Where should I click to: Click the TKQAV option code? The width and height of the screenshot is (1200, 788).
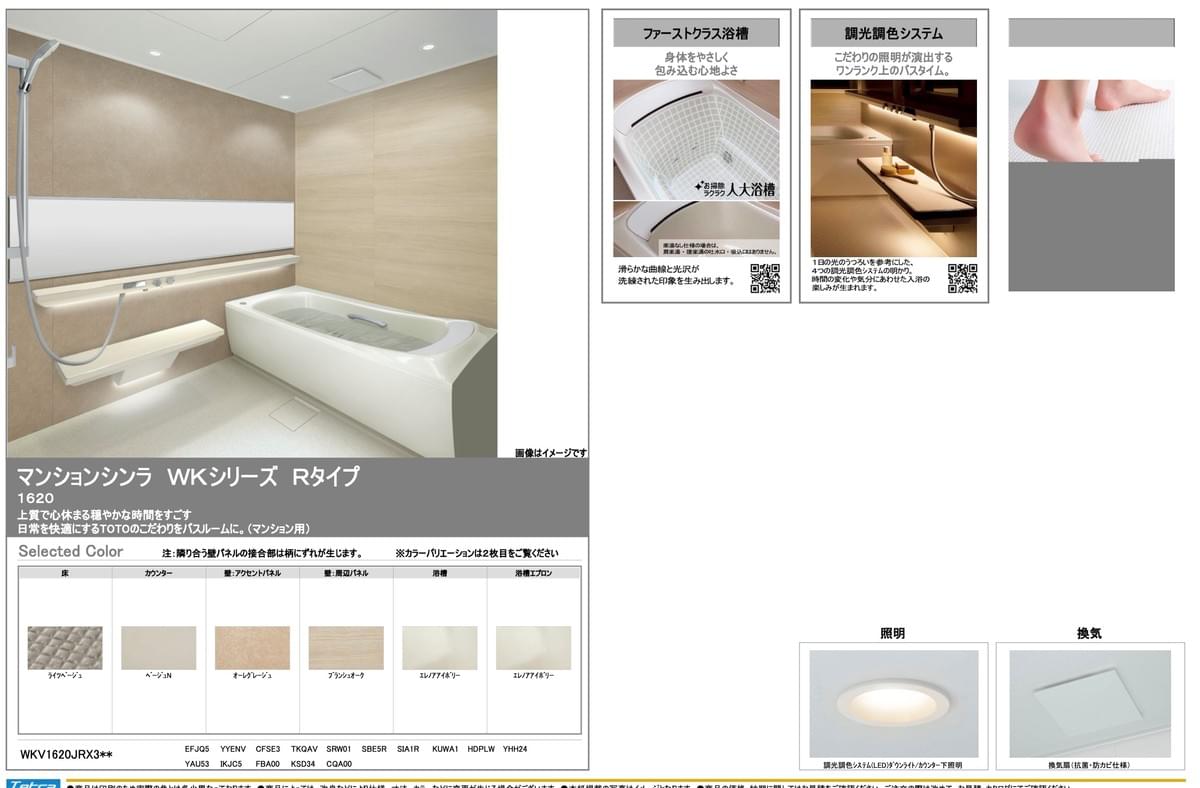(x=304, y=748)
